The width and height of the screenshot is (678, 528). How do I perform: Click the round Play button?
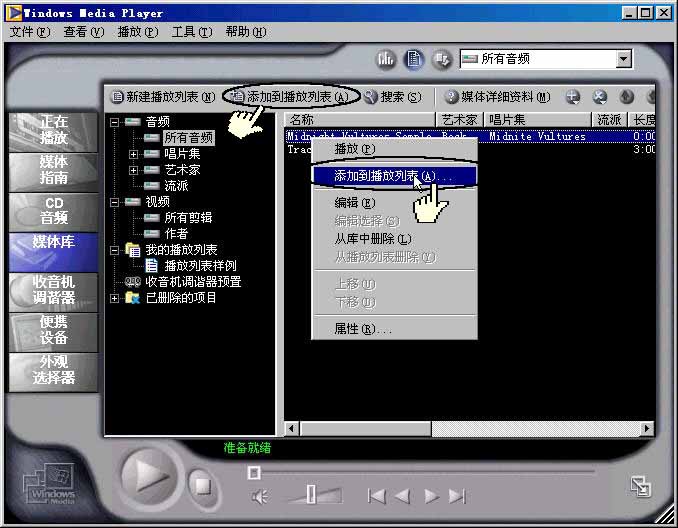150,477
